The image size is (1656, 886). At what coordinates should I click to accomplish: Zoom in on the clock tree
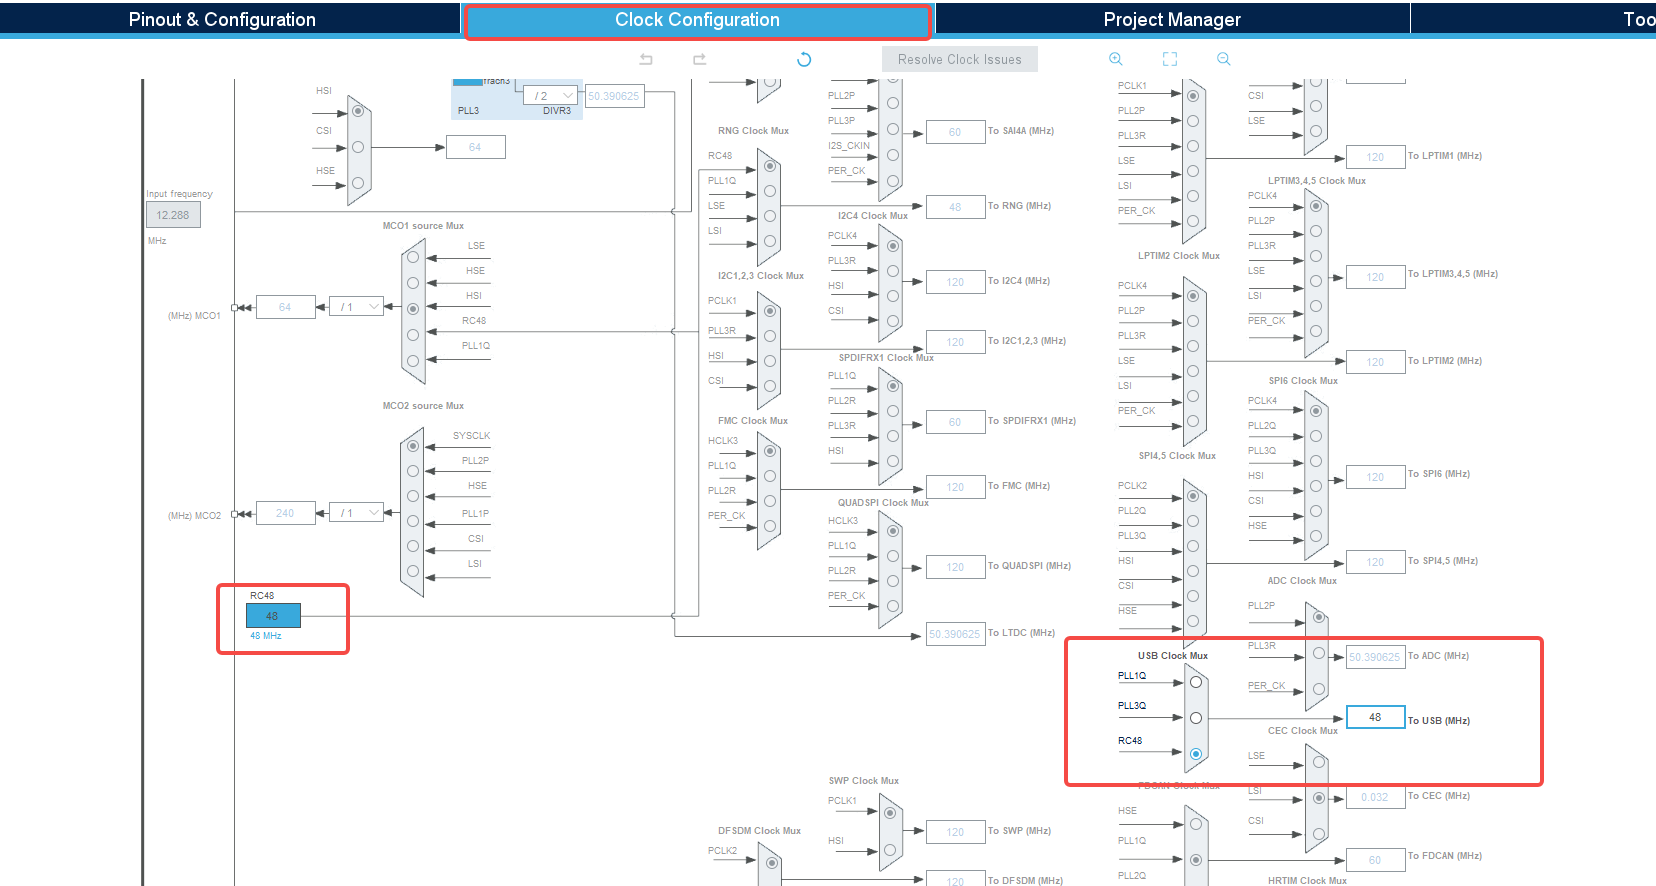pyautogui.click(x=1116, y=59)
